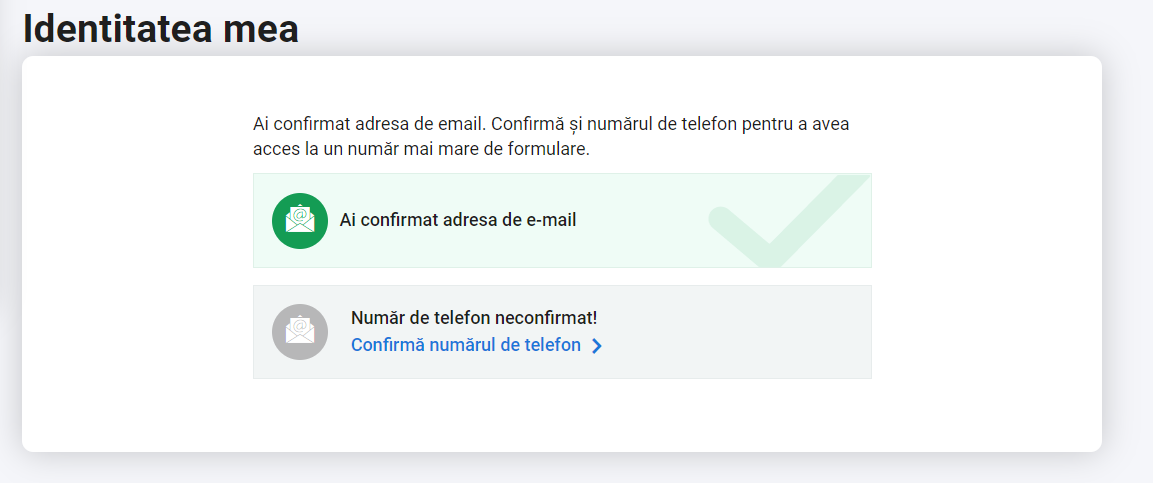Click the intro sentence starting Ai confirmat adresa de email

[551, 124]
